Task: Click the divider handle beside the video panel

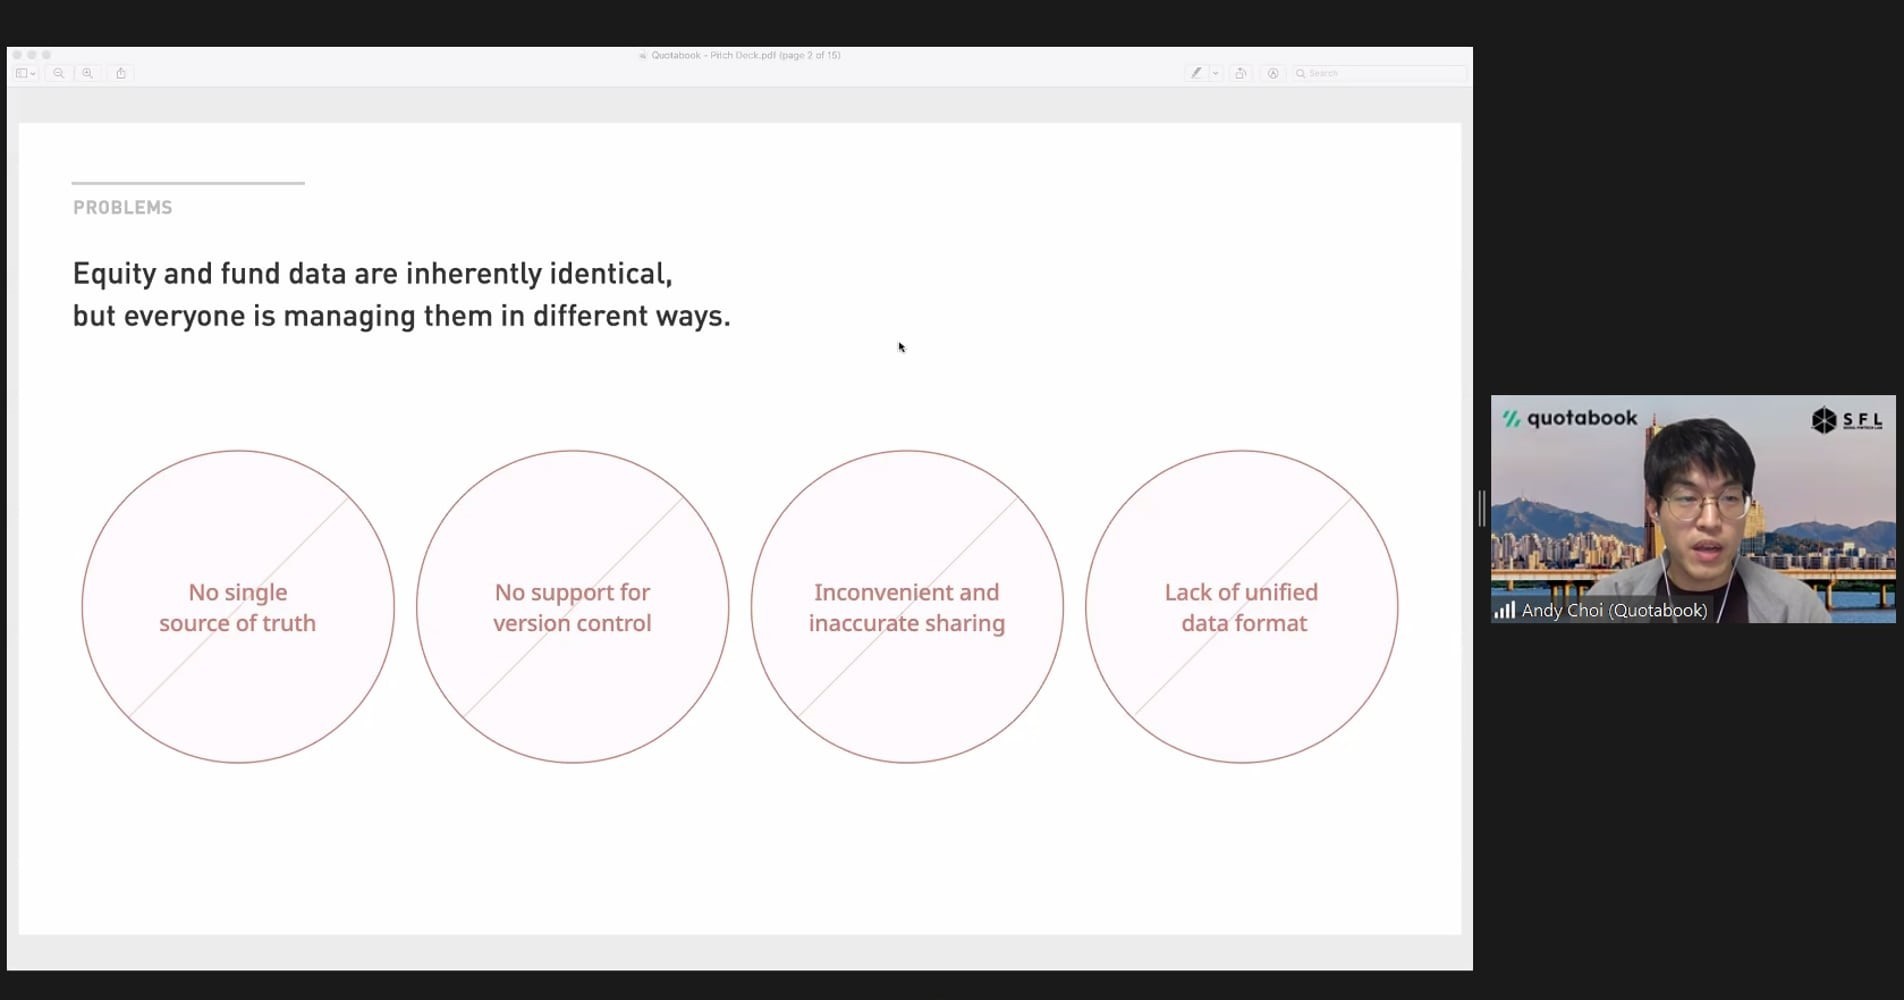Action: [1481, 508]
